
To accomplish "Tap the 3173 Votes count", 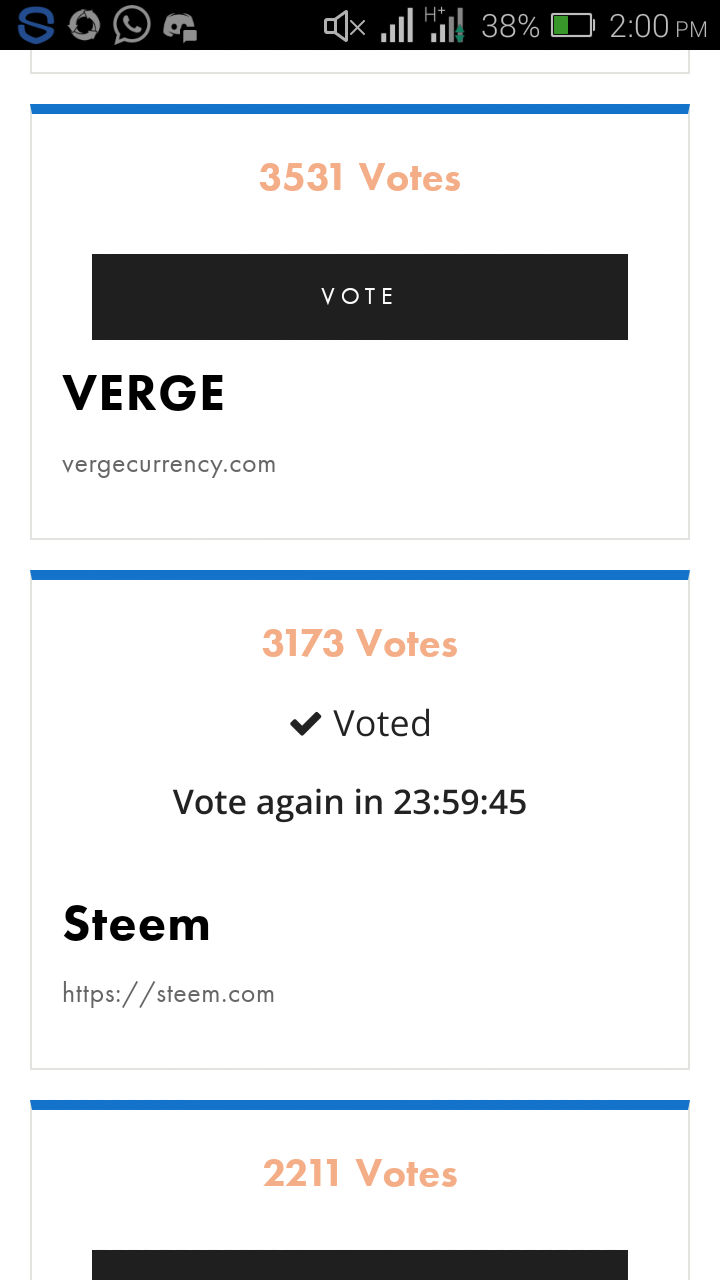I will point(360,644).
